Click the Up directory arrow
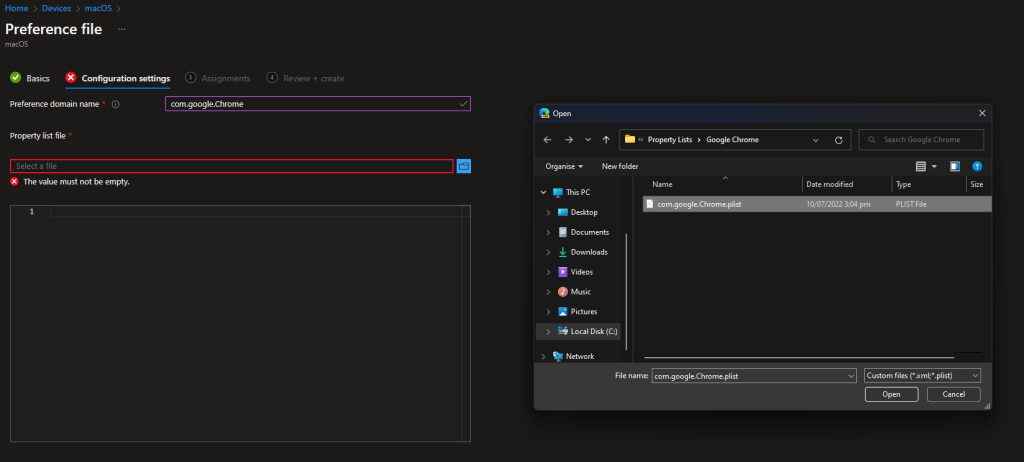This screenshot has height=462, width=1024. tap(606, 139)
